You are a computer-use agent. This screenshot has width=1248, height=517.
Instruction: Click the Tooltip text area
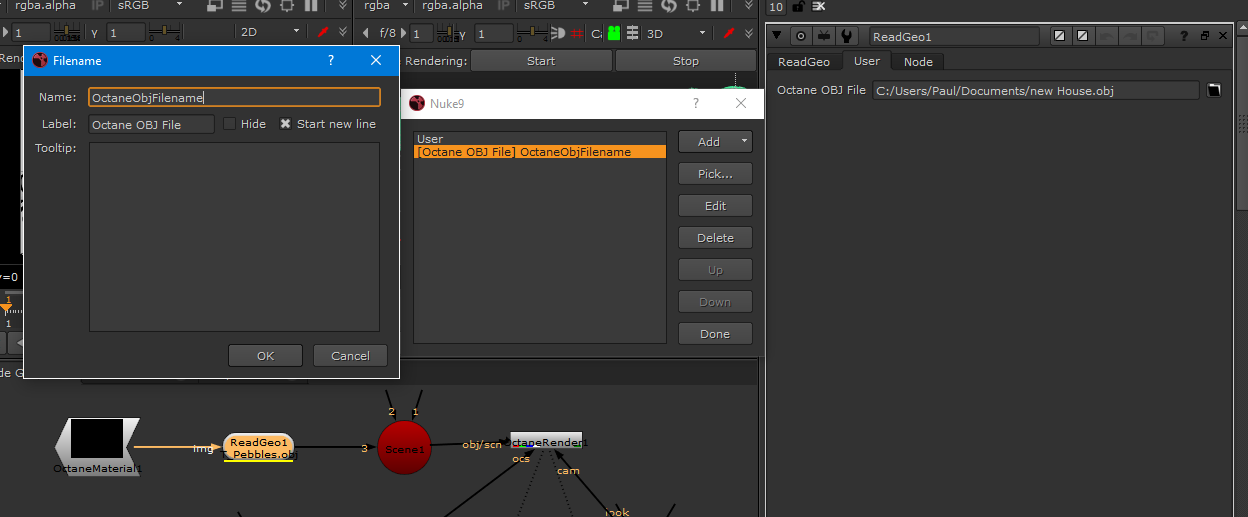[234, 237]
